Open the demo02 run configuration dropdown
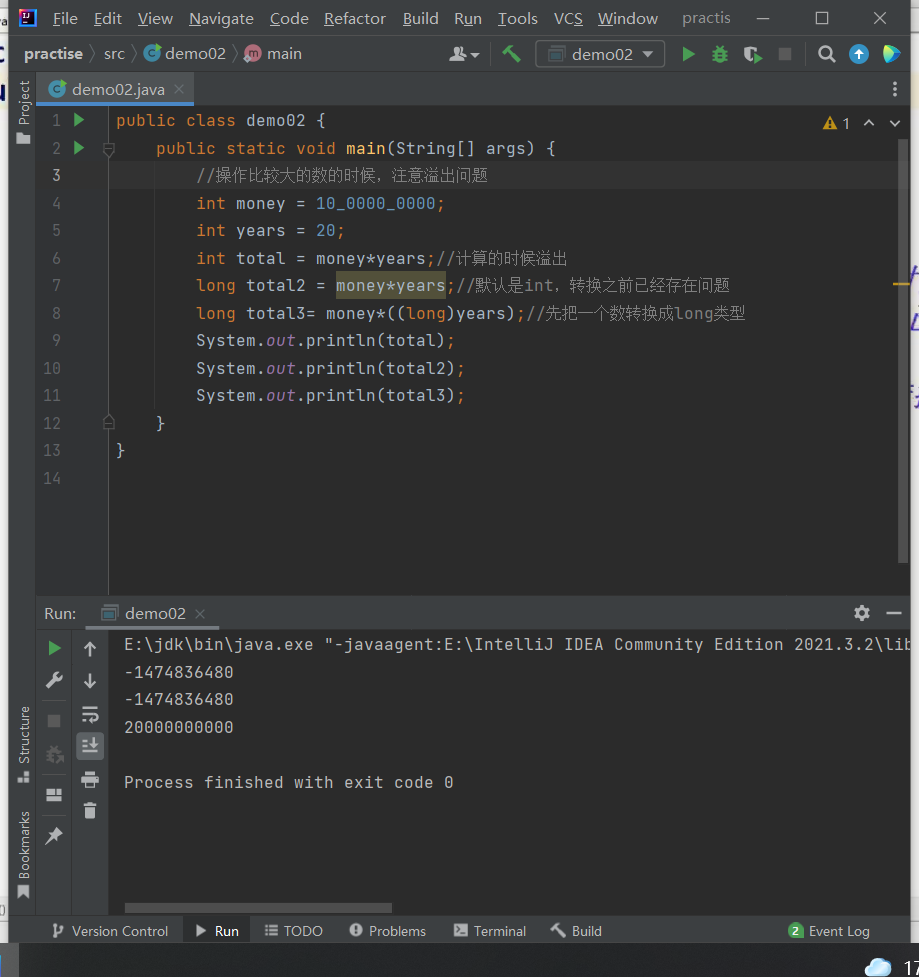Viewport: 919px width, 977px height. tap(600, 54)
